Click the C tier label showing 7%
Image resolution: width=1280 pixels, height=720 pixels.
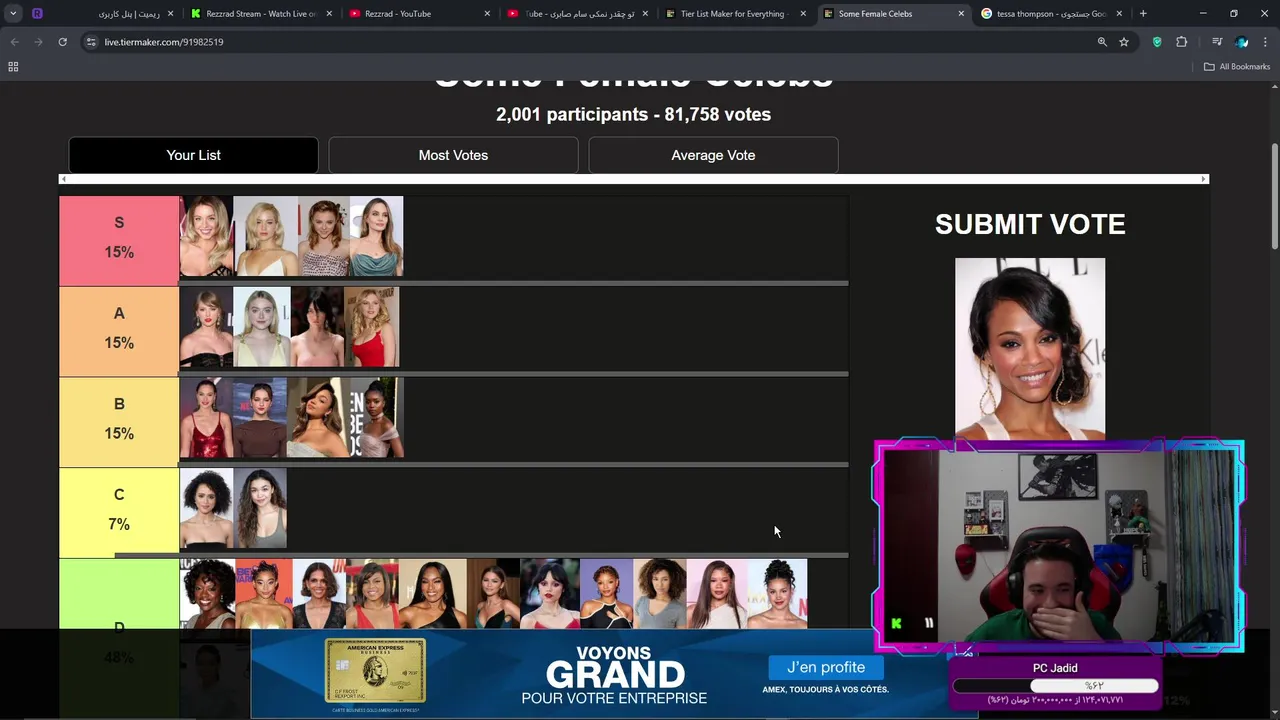[119, 513]
